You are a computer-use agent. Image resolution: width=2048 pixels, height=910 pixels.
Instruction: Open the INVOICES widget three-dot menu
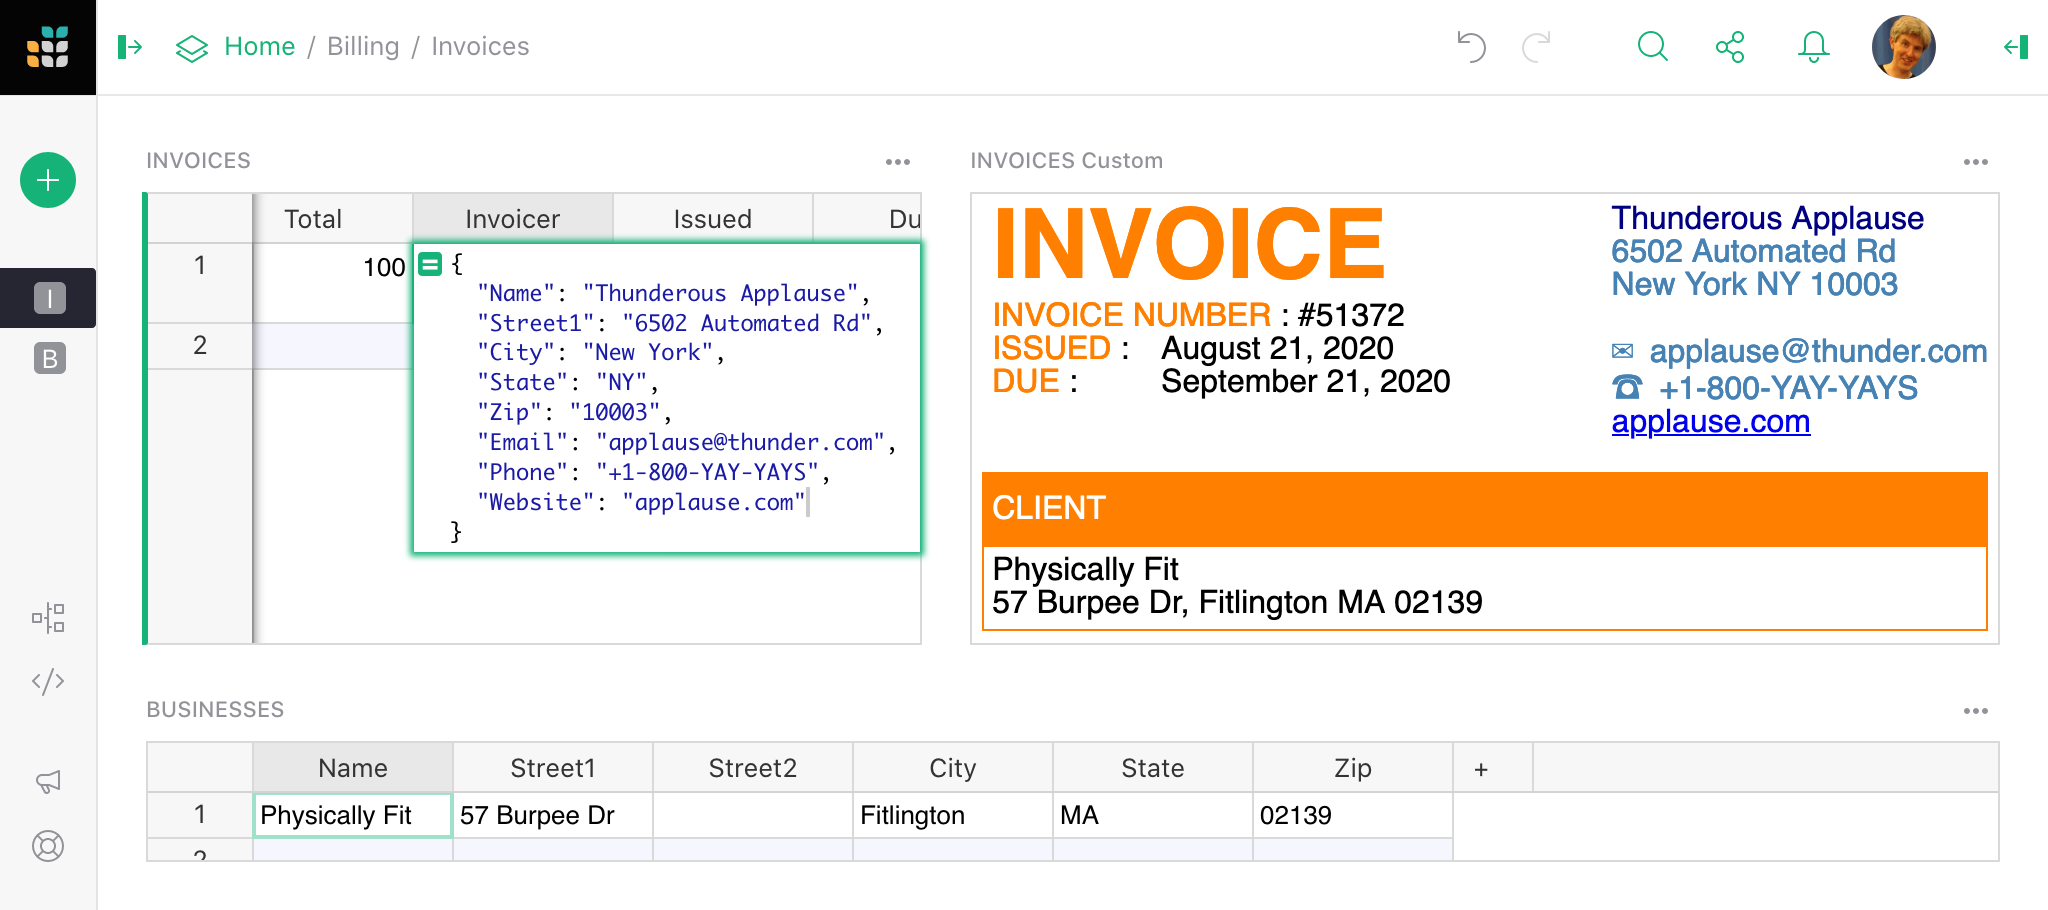click(x=898, y=161)
